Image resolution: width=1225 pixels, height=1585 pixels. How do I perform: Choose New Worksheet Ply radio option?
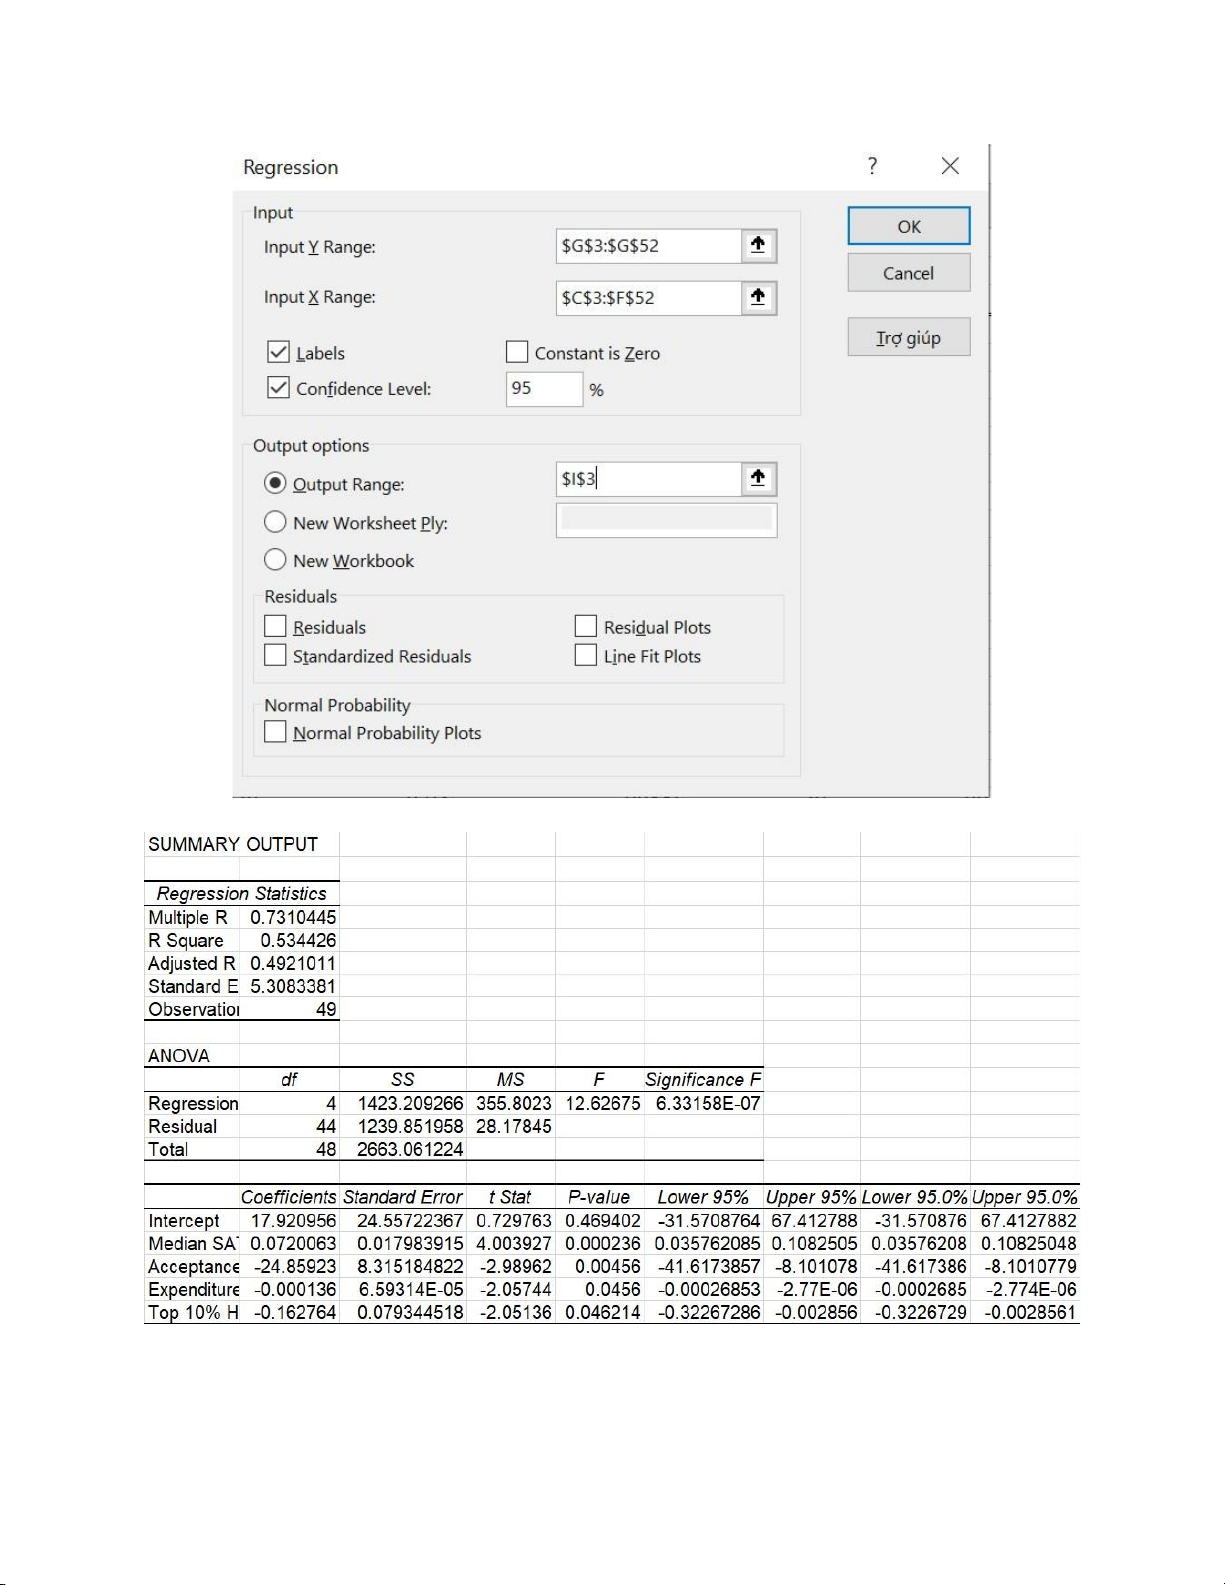coord(275,522)
